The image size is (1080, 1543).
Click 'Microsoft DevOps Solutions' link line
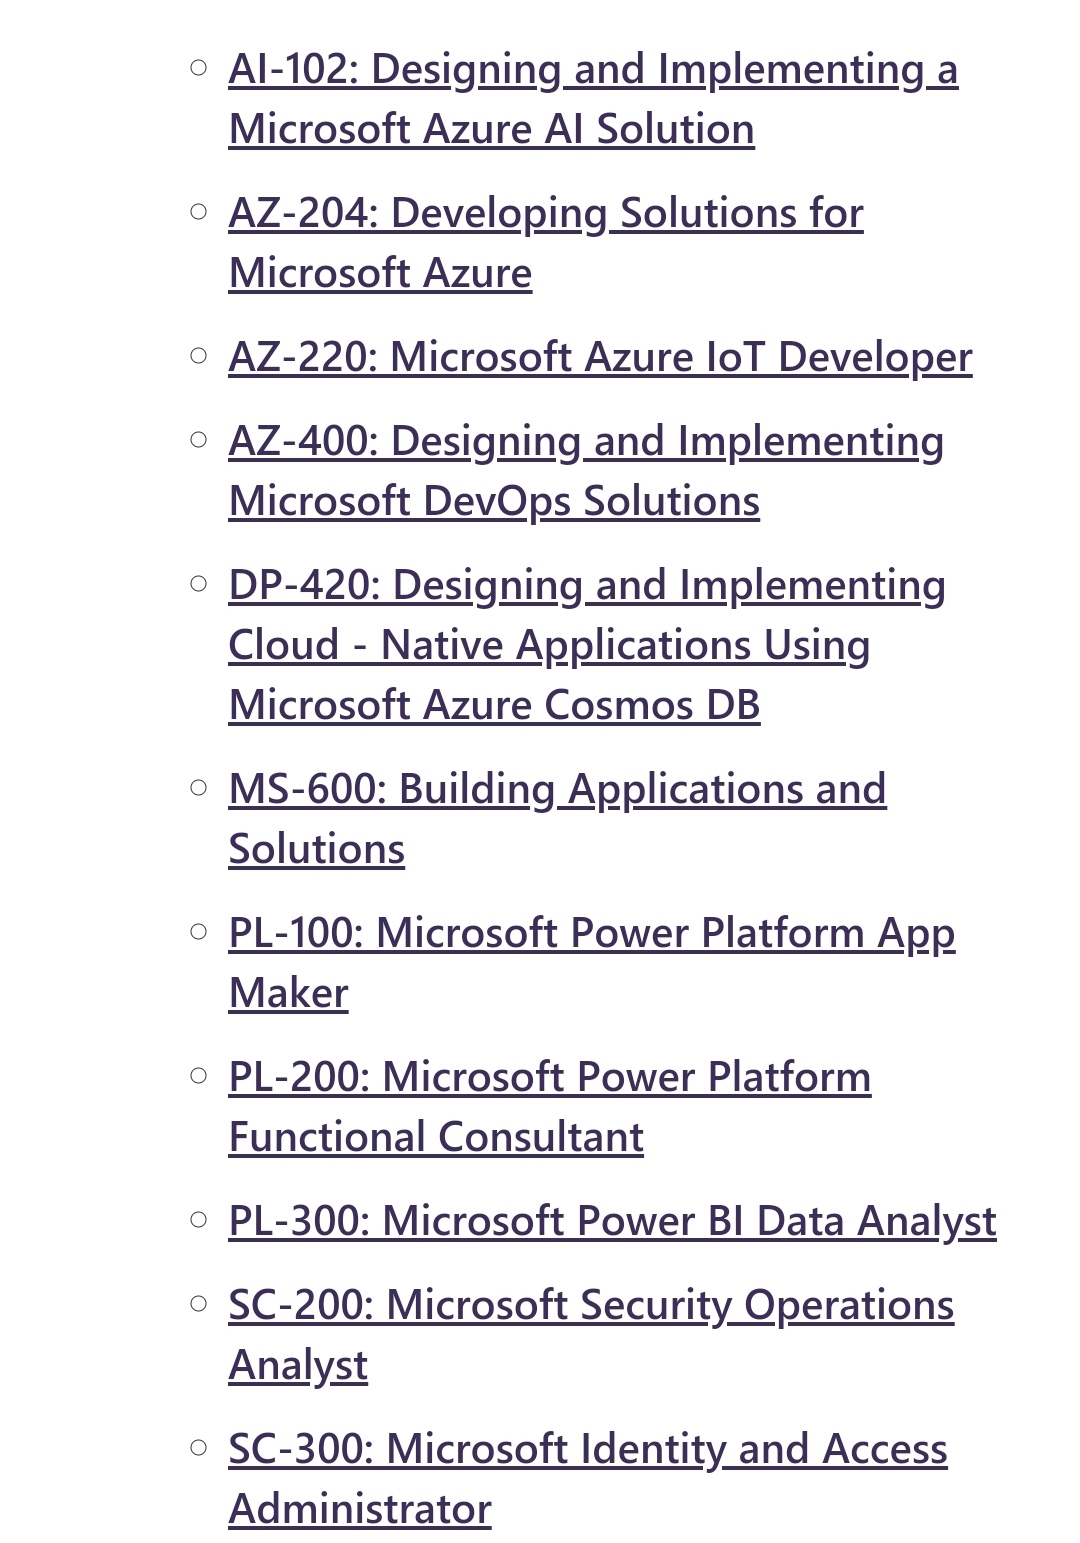tap(494, 502)
